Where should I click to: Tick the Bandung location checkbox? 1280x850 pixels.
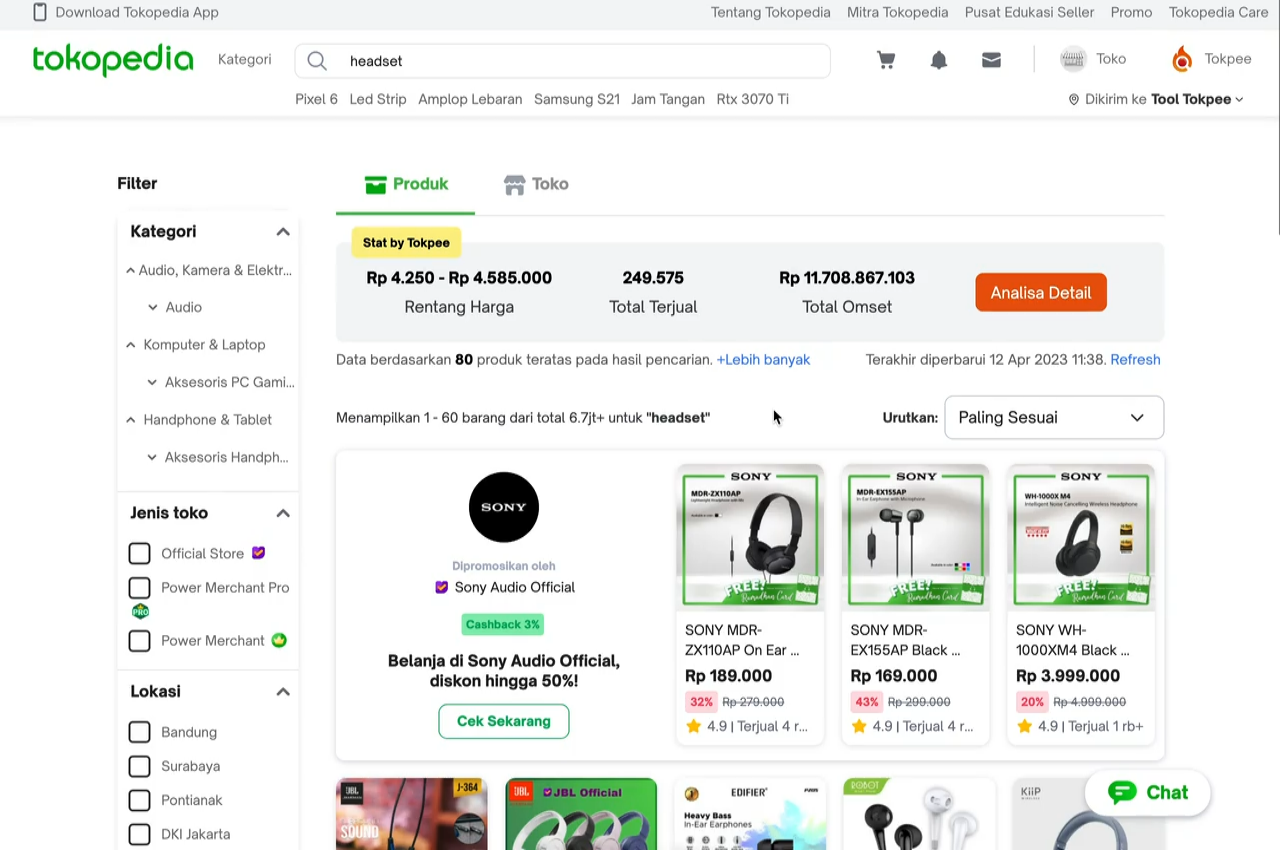(x=140, y=732)
